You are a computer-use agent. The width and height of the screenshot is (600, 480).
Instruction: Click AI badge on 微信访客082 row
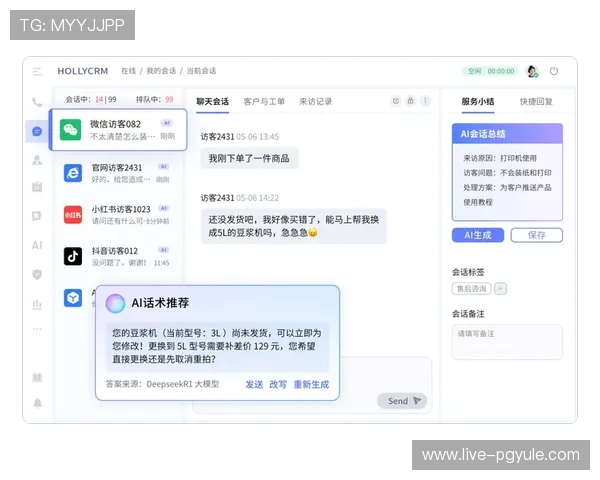click(x=166, y=123)
